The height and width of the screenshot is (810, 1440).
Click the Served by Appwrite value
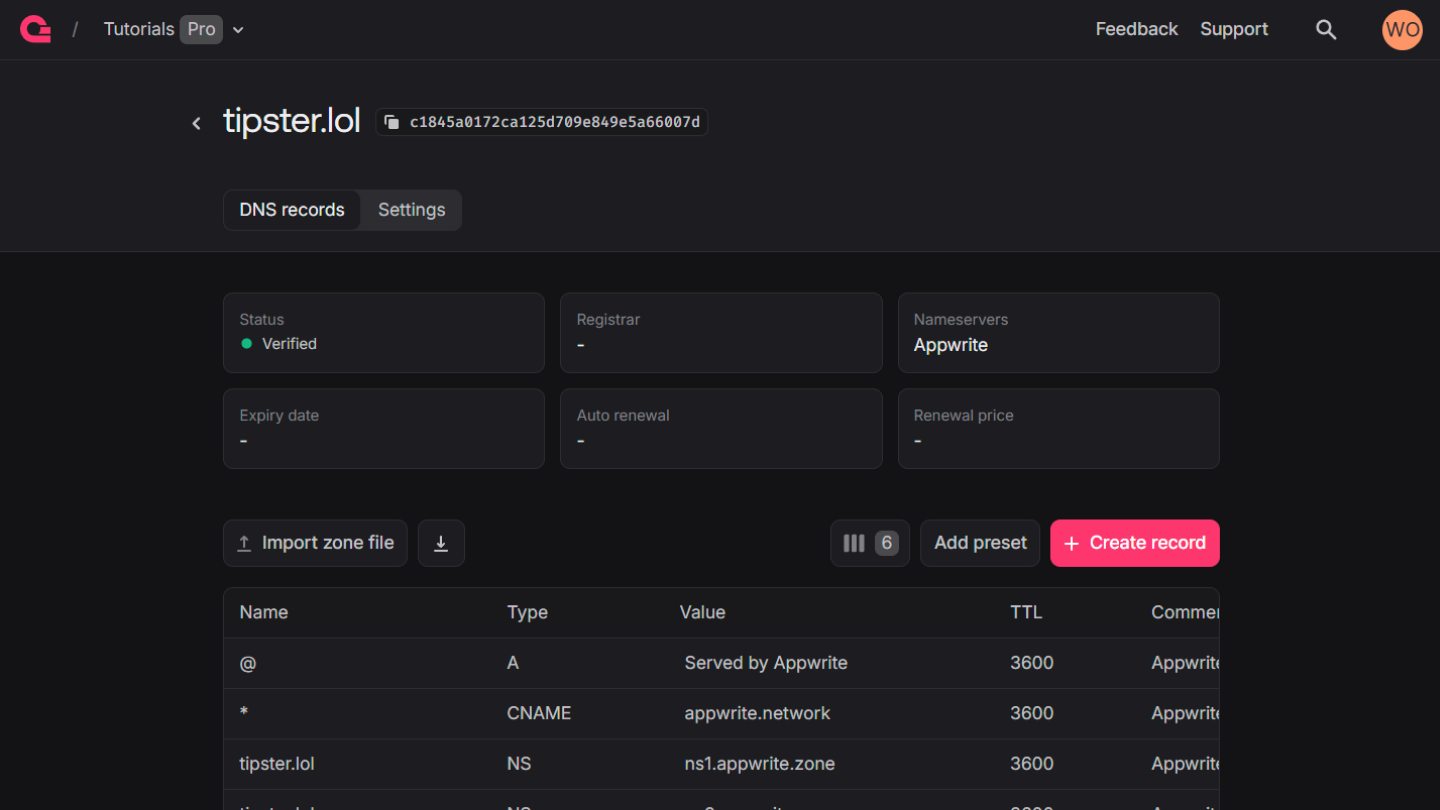pos(766,663)
